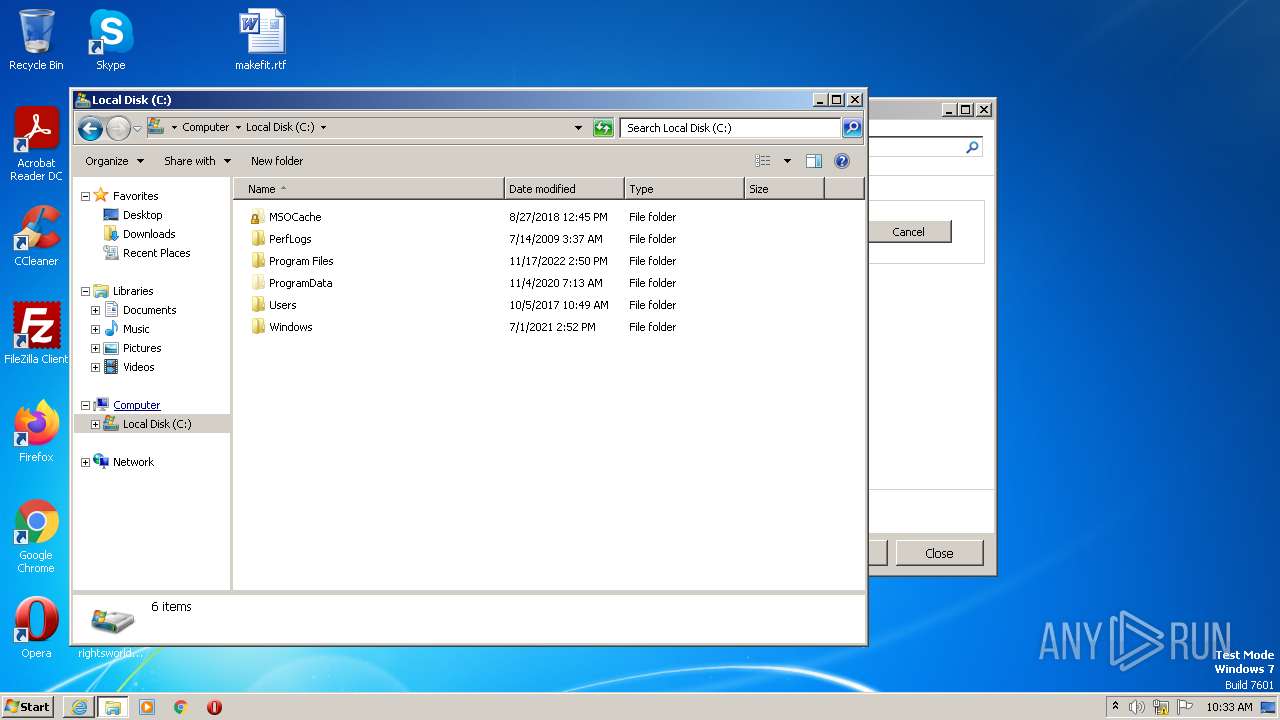Collapse the Computer tree node

coord(85,405)
